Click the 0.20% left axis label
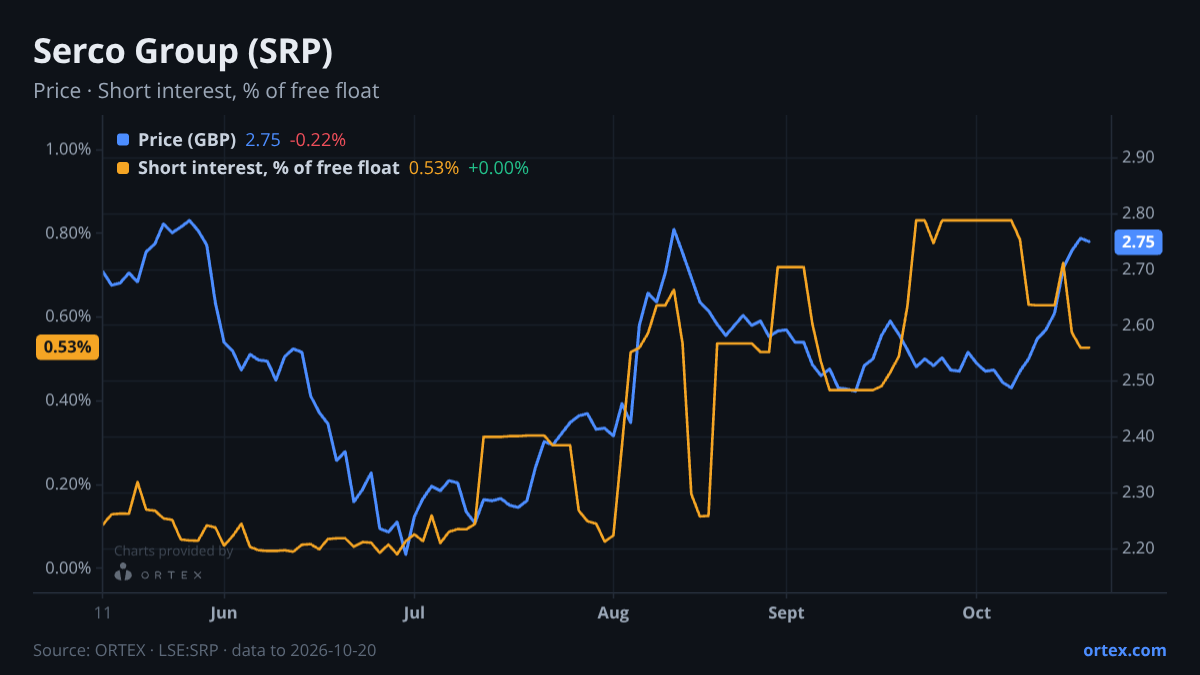1200x675 pixels. click(x=69, y=485)
